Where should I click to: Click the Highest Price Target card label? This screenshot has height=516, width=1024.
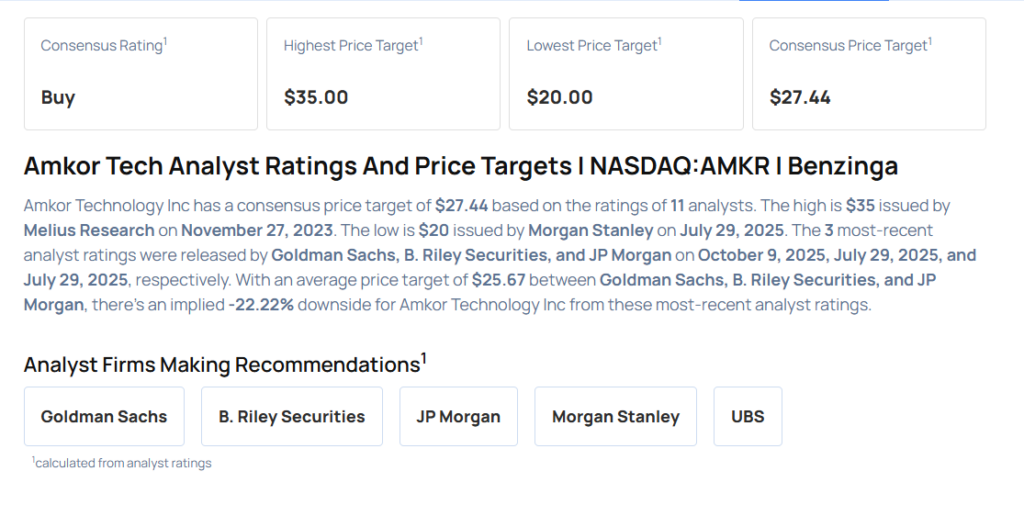click(x=352, y=46)
